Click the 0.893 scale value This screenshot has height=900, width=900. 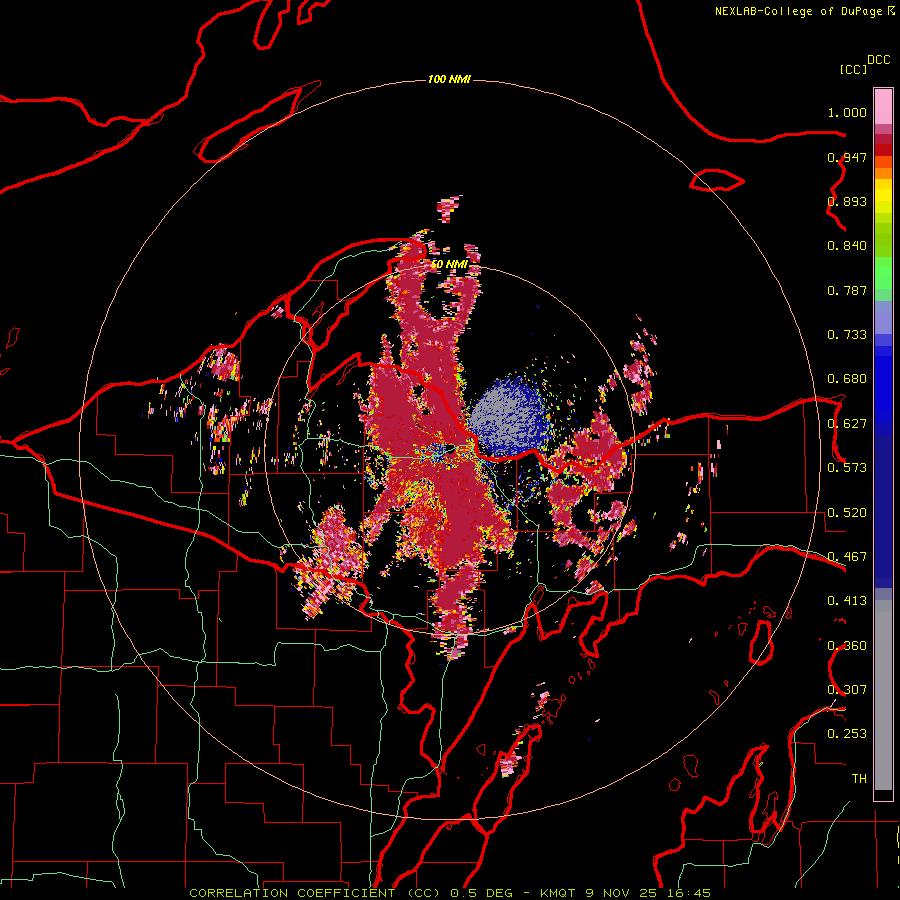847,201
